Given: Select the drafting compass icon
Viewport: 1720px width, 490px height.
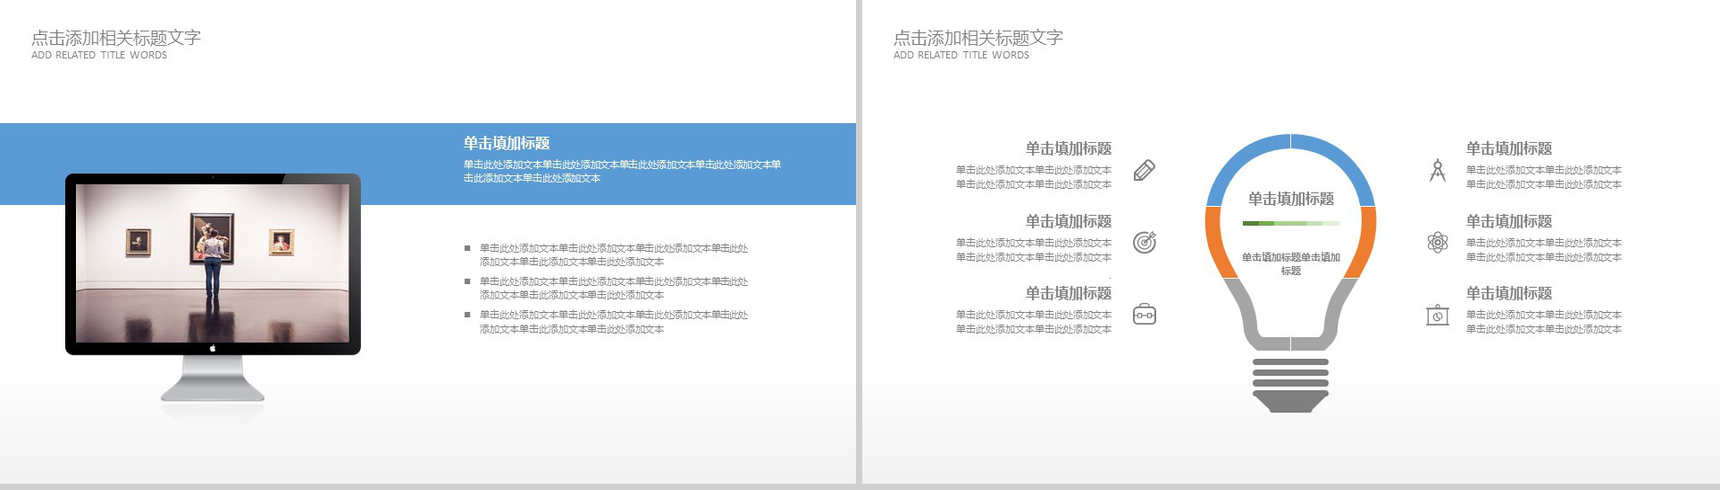Looking at the screenshot, I should (1437, 171).
